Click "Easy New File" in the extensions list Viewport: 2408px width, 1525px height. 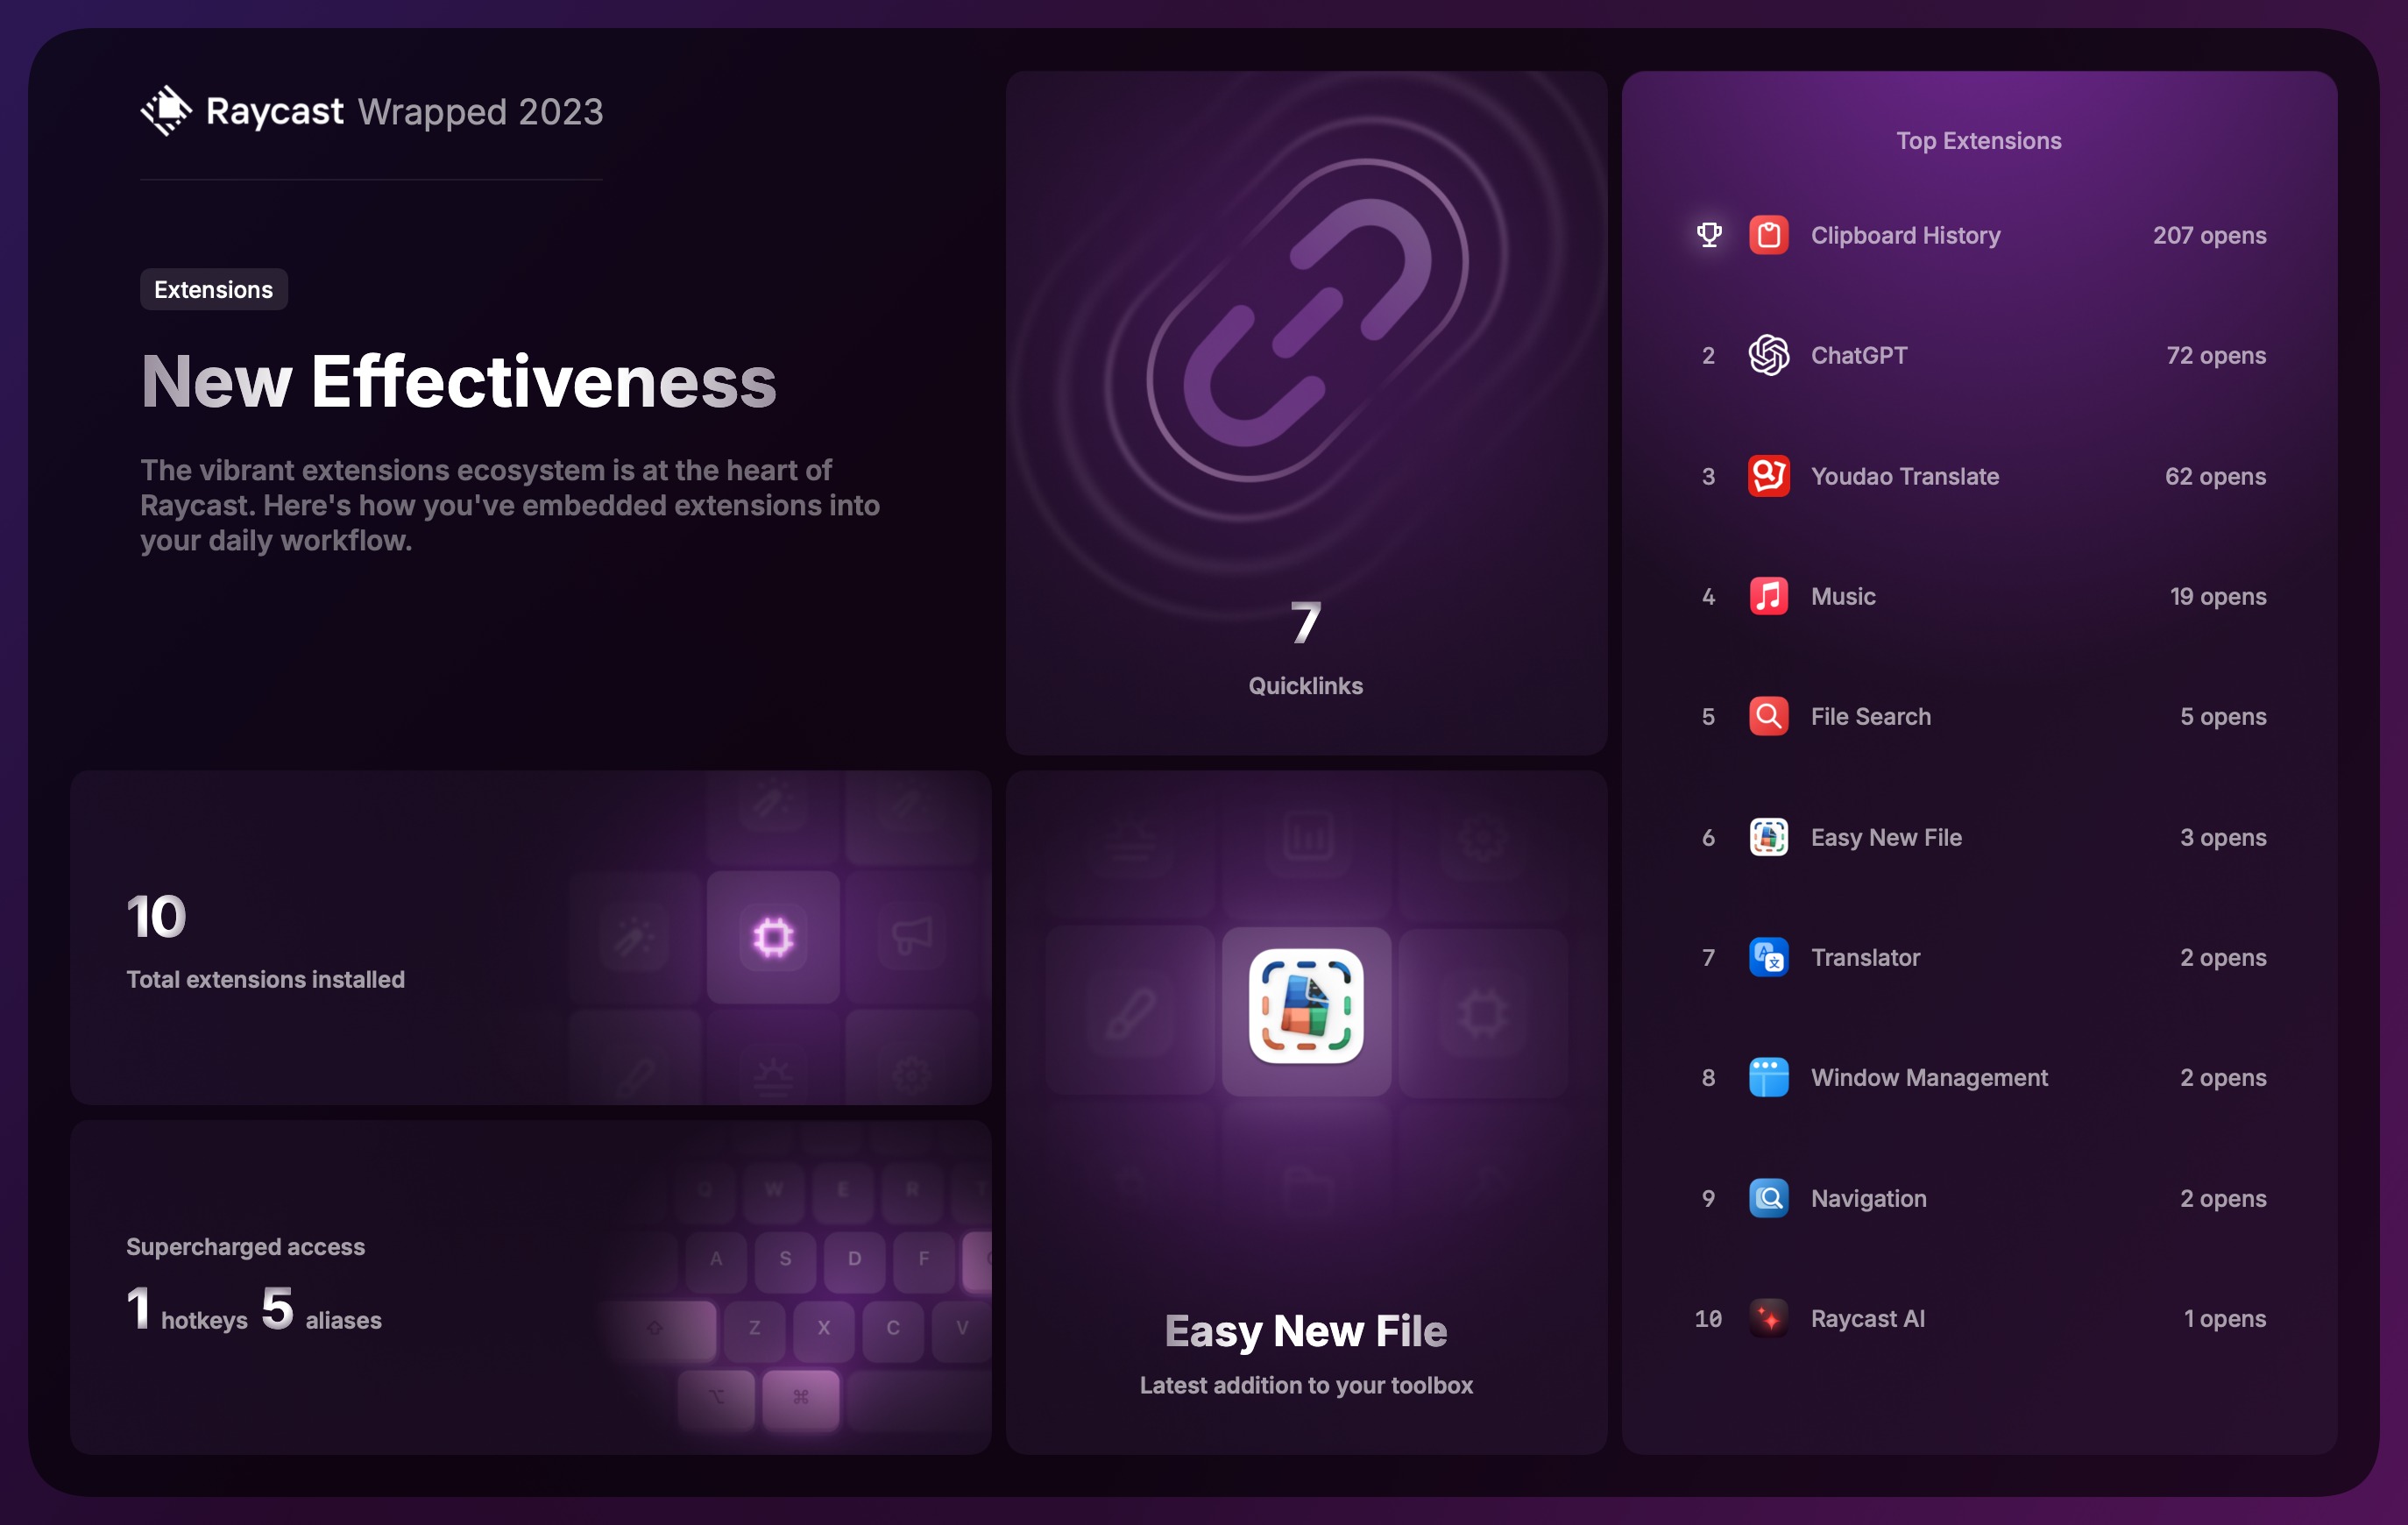1886,837
